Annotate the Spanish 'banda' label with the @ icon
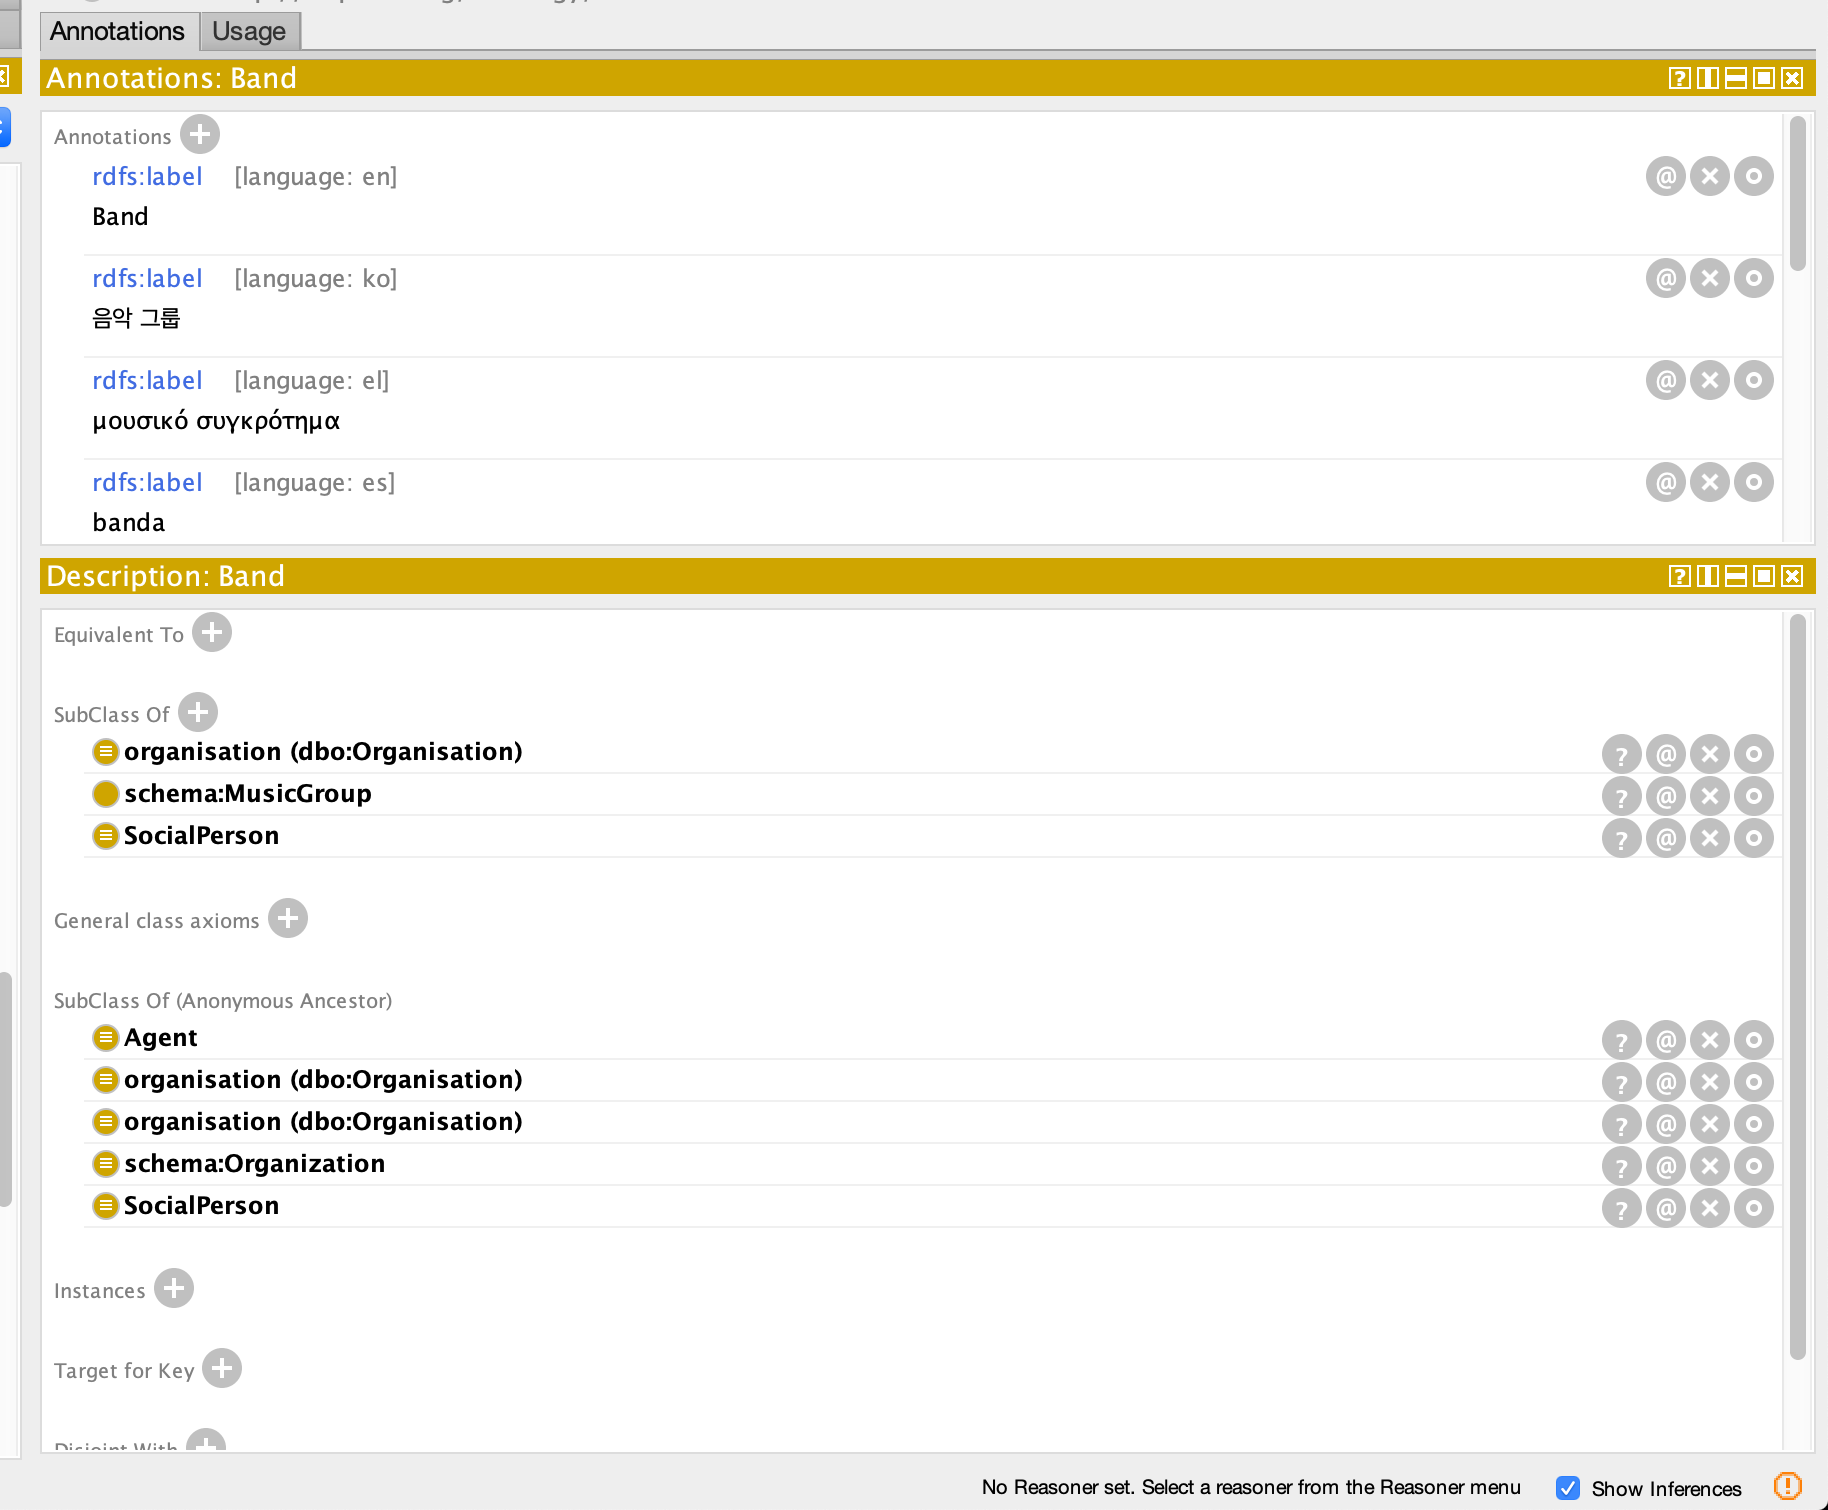Viewport: 1828px width, 1510px height. 1664,481
